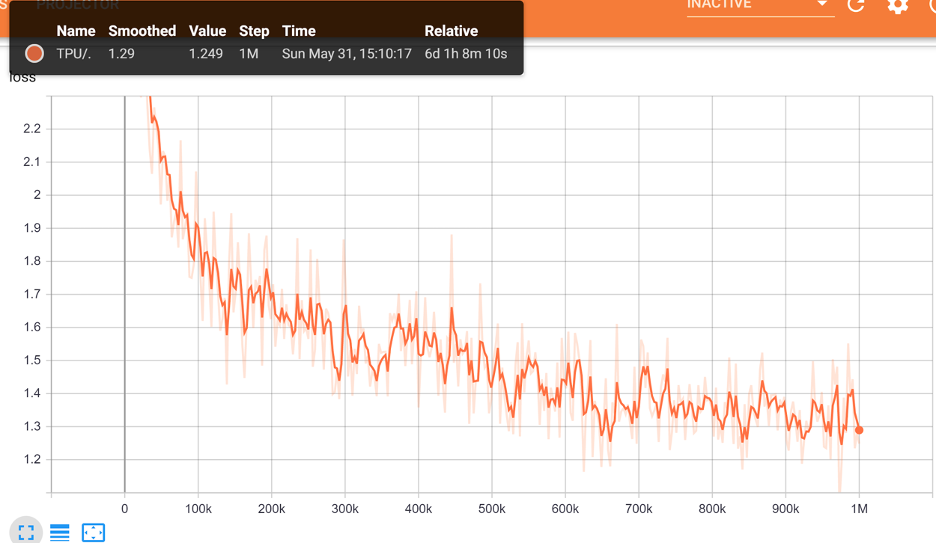Click the y-axis label '1.9'
The image size is (936, 544).
(32, 228)
